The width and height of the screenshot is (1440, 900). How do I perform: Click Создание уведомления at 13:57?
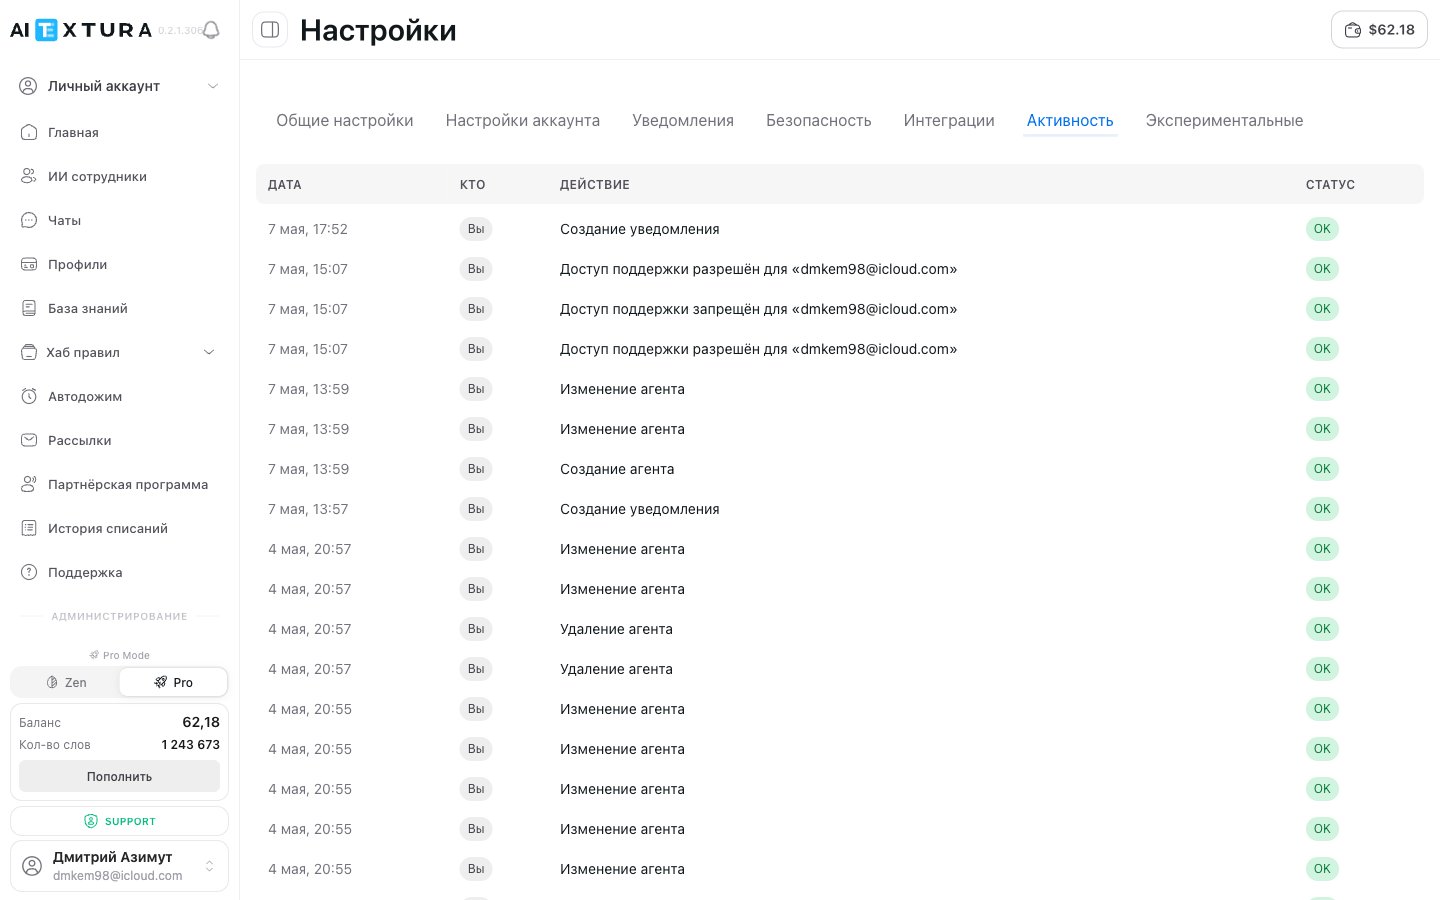point(640,509)
